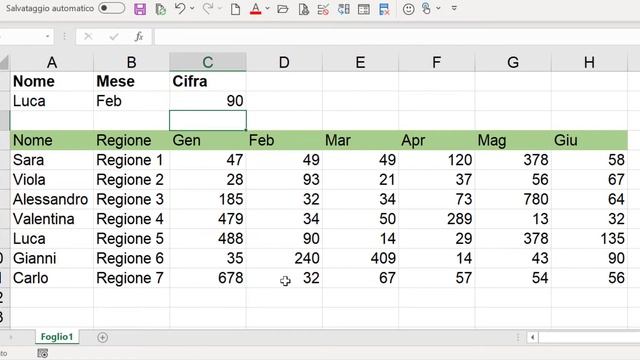Select the cell with value 780
Viewport: 640px width, 360px height.
click(x=513, y=199)
